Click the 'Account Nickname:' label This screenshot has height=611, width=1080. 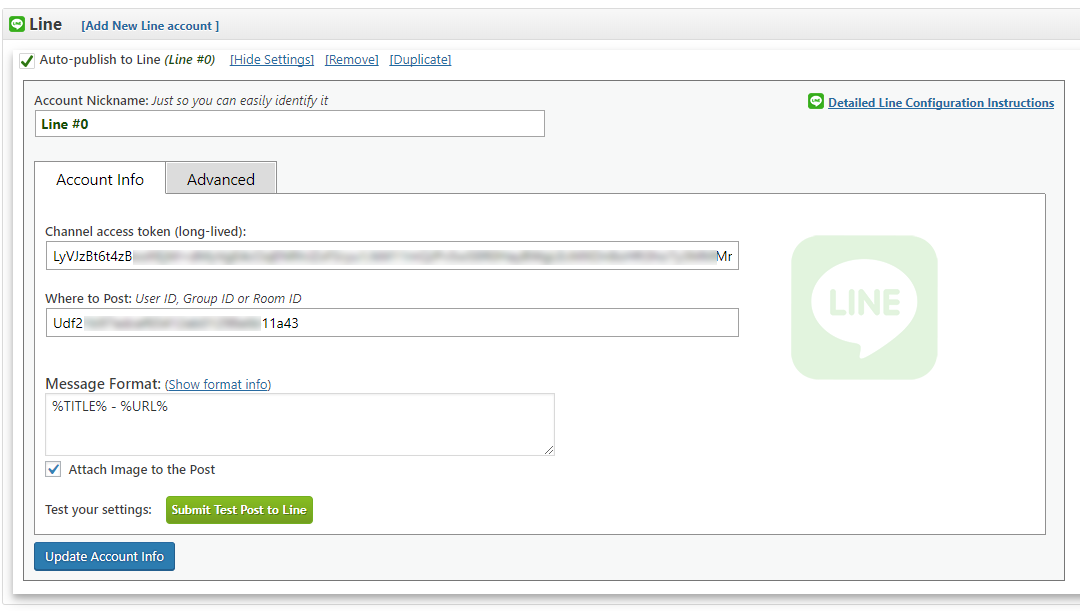click(92, 101)
